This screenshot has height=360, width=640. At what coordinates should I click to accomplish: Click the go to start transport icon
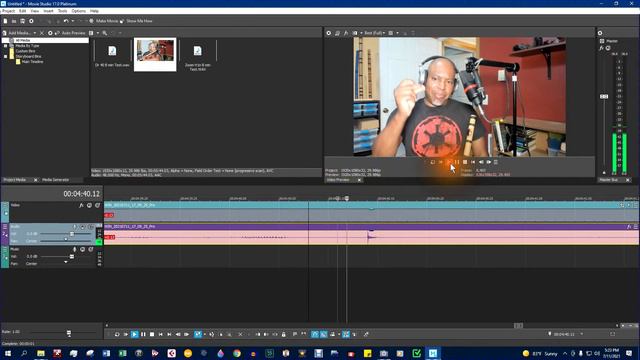160,334
